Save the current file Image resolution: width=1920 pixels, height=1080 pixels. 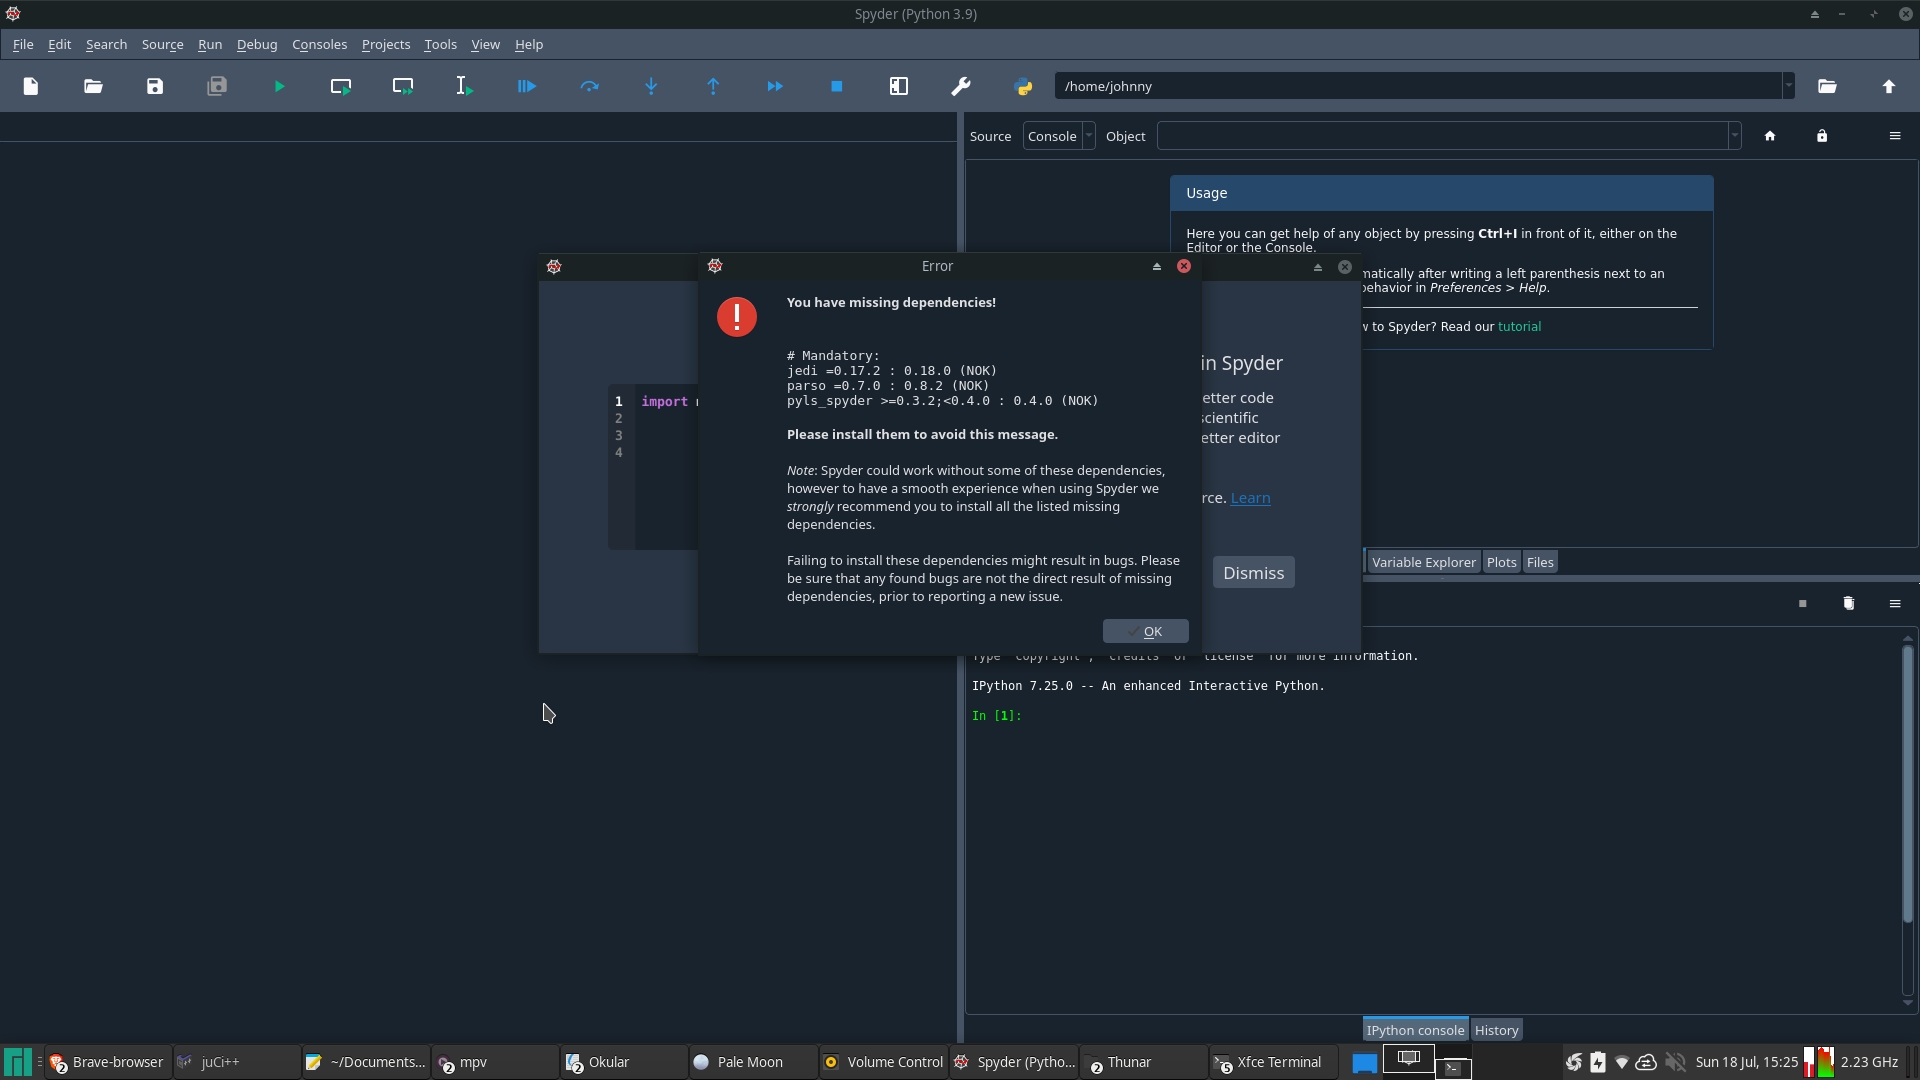(x=155, y=87)
